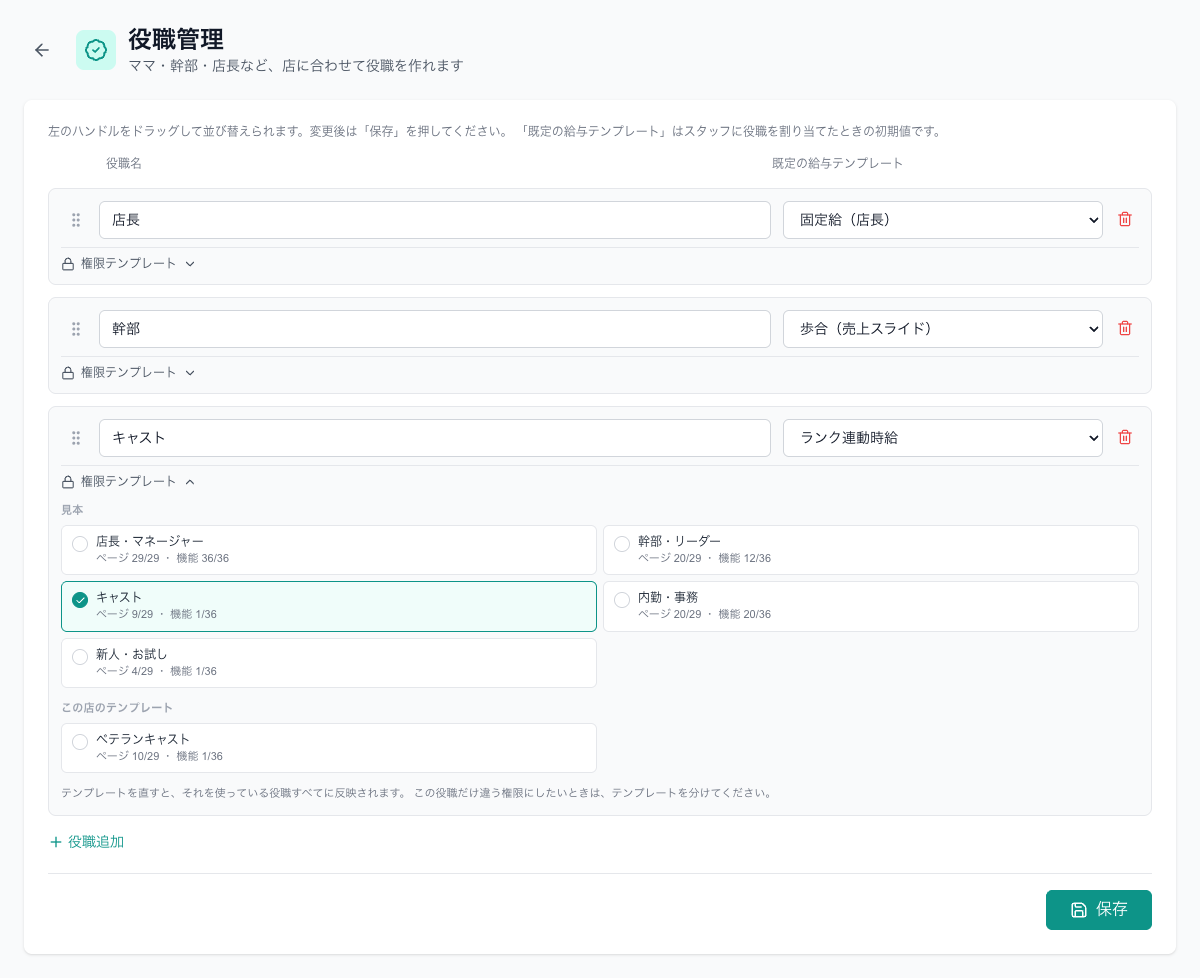Grab the drag handle for 幹部 row
Viewport: 1200px width, 978px height.
[x=76, y=329]
